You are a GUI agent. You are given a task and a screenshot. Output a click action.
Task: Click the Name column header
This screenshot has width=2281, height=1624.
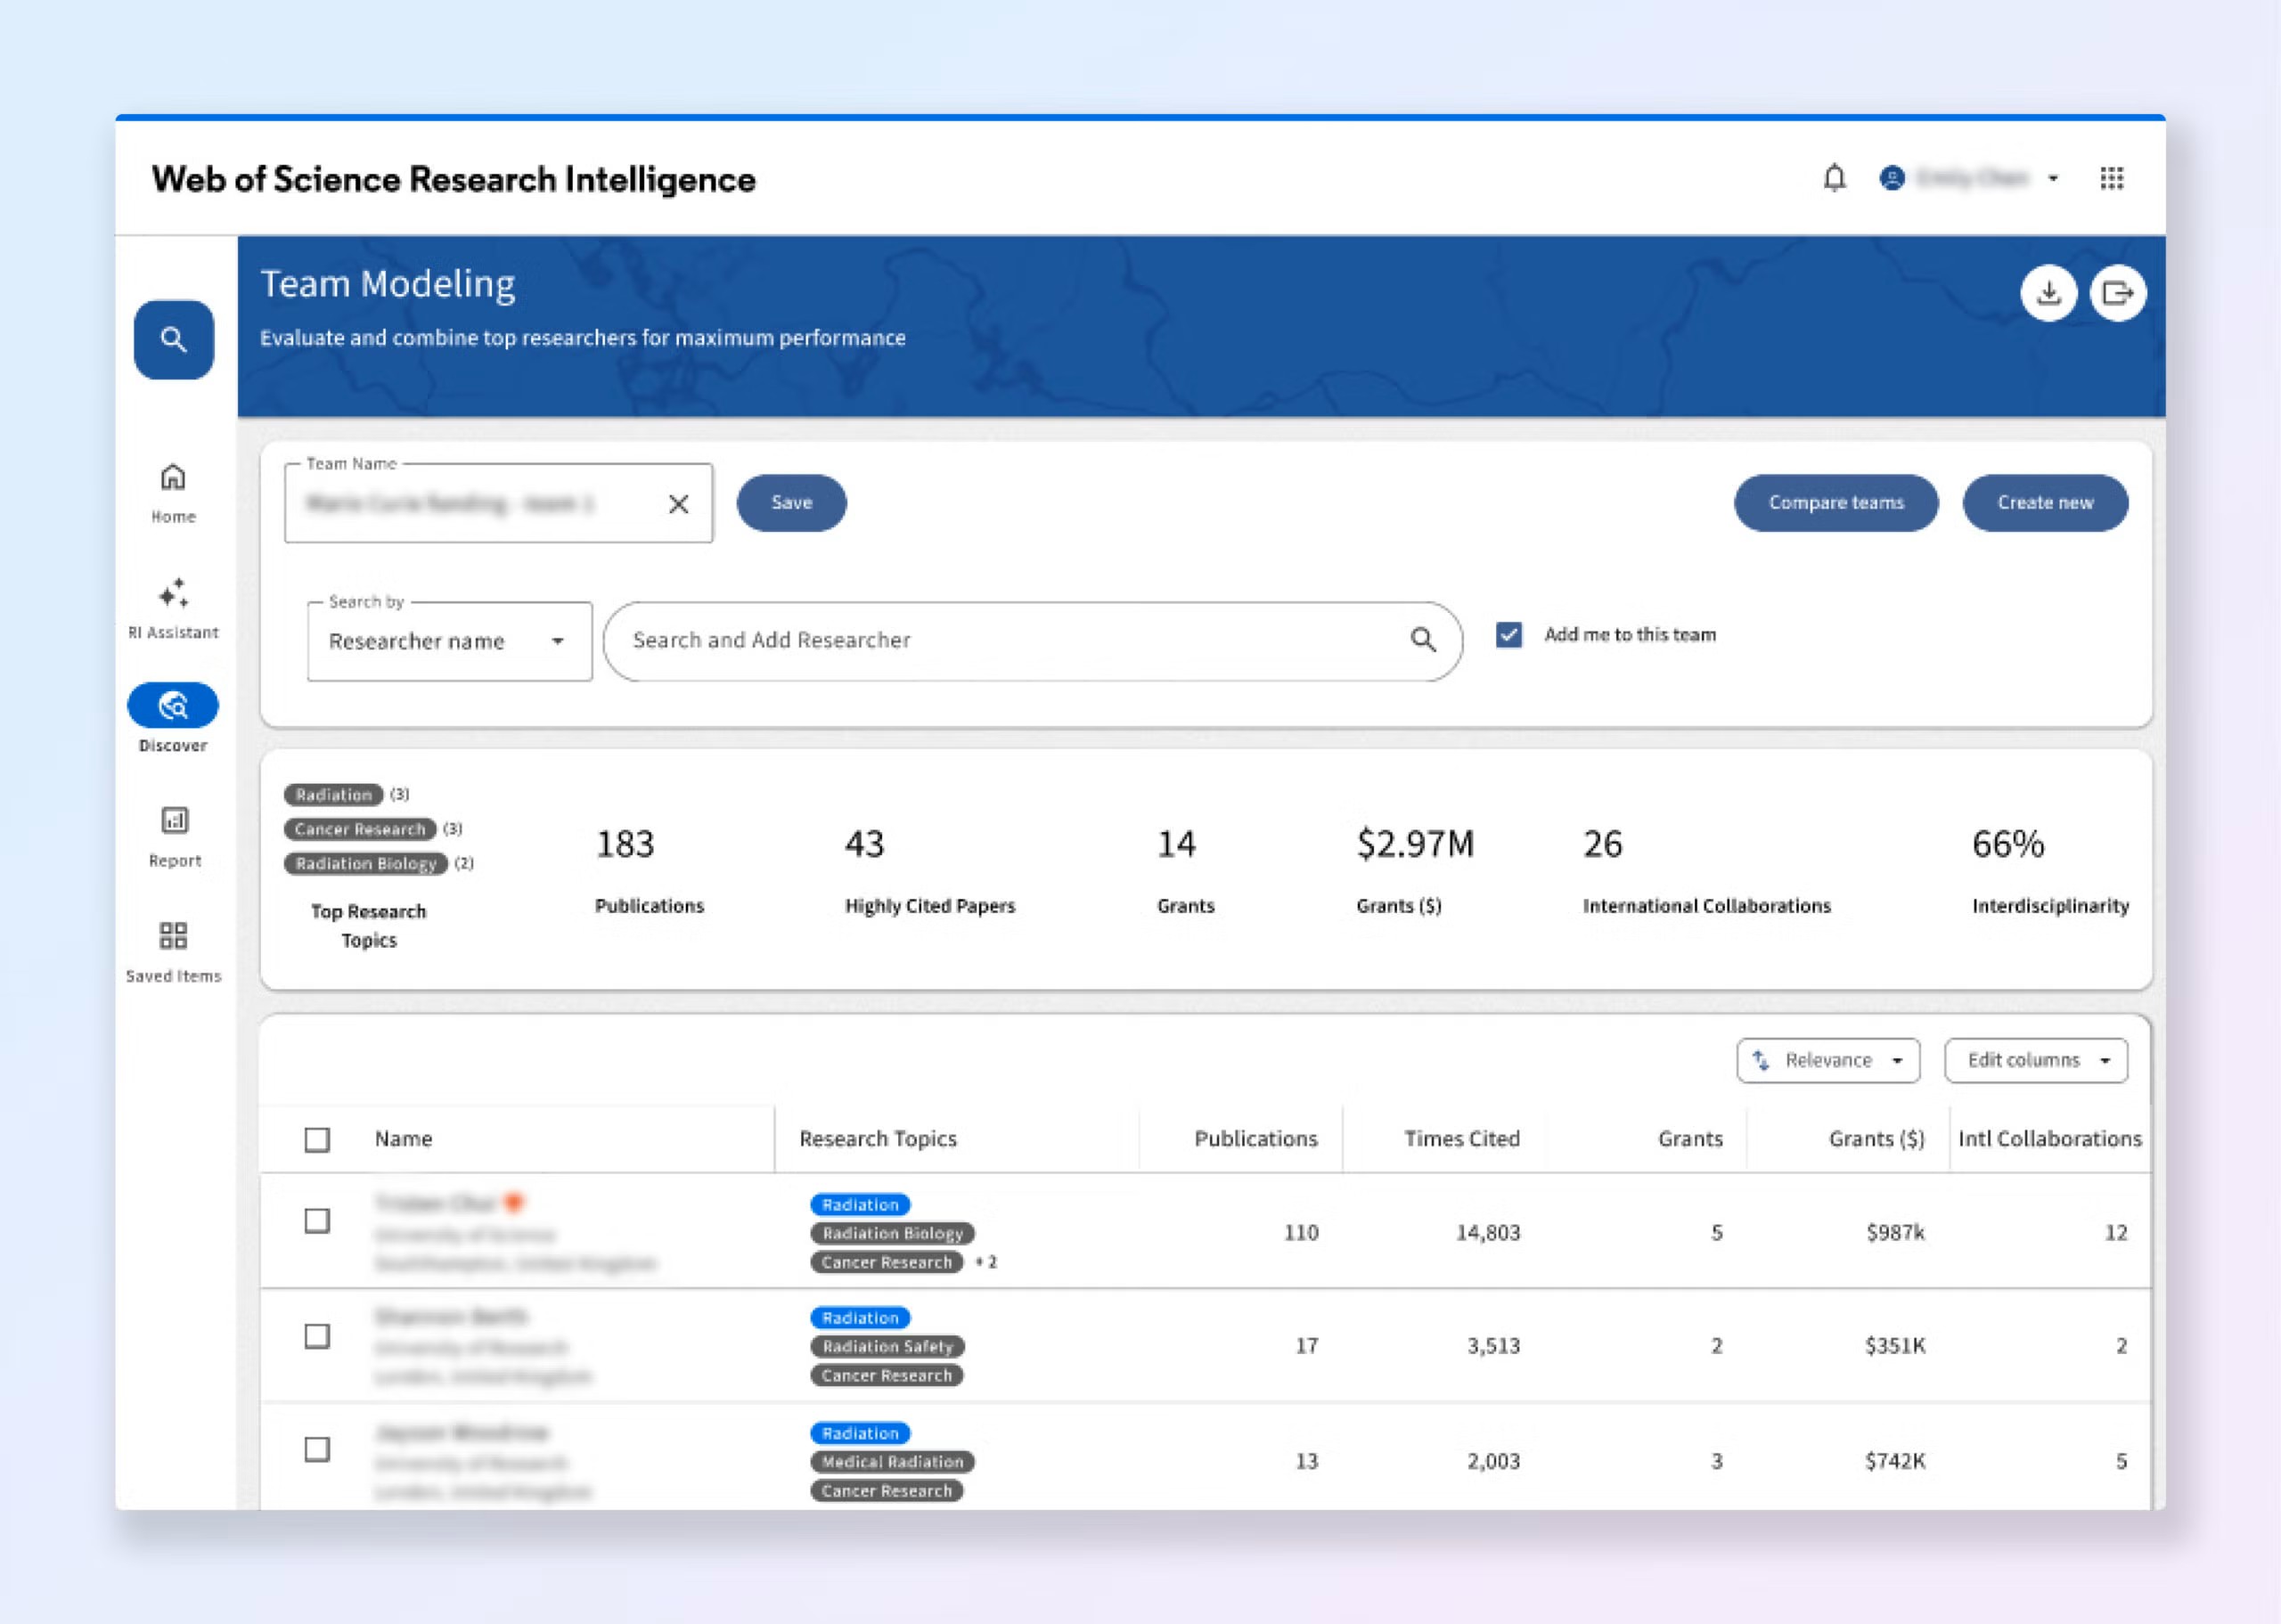click(404, 1139)
